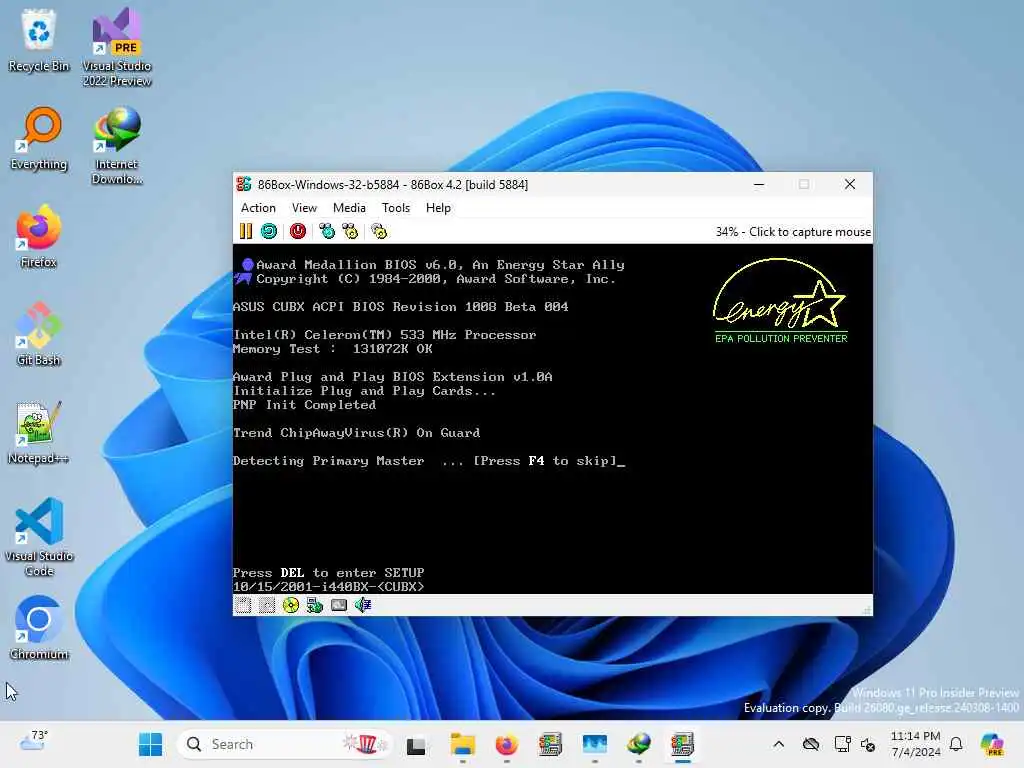The height and width of the screenshot is (768, 1024).
Task: Select the Visual Studio Code desktop shortcut
Action: tap(39, 537)
